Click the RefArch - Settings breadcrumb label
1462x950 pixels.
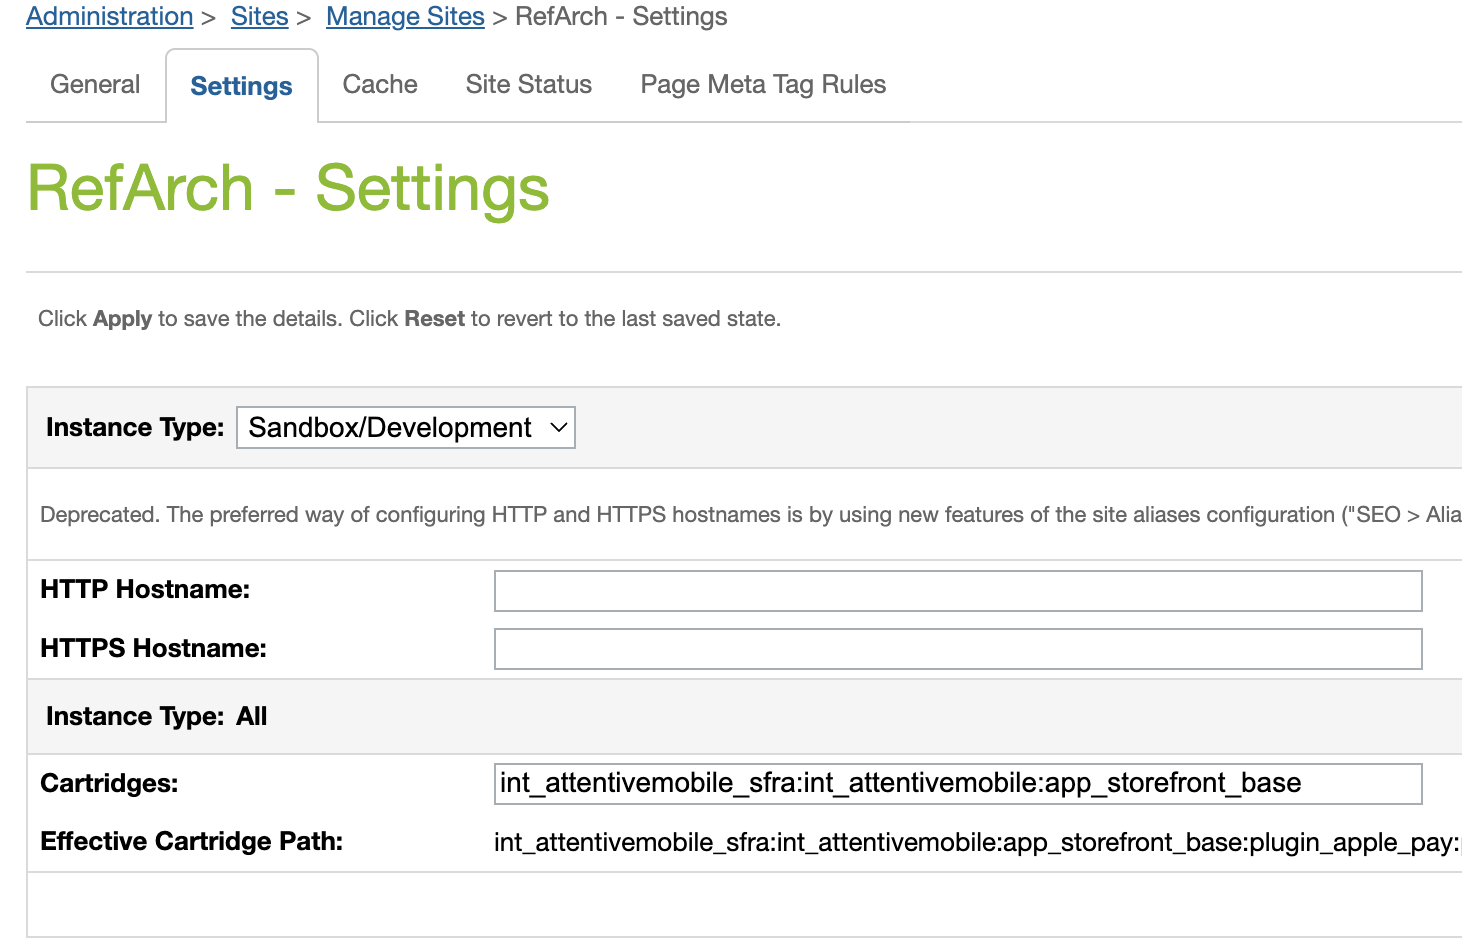(x=620, y=16)
